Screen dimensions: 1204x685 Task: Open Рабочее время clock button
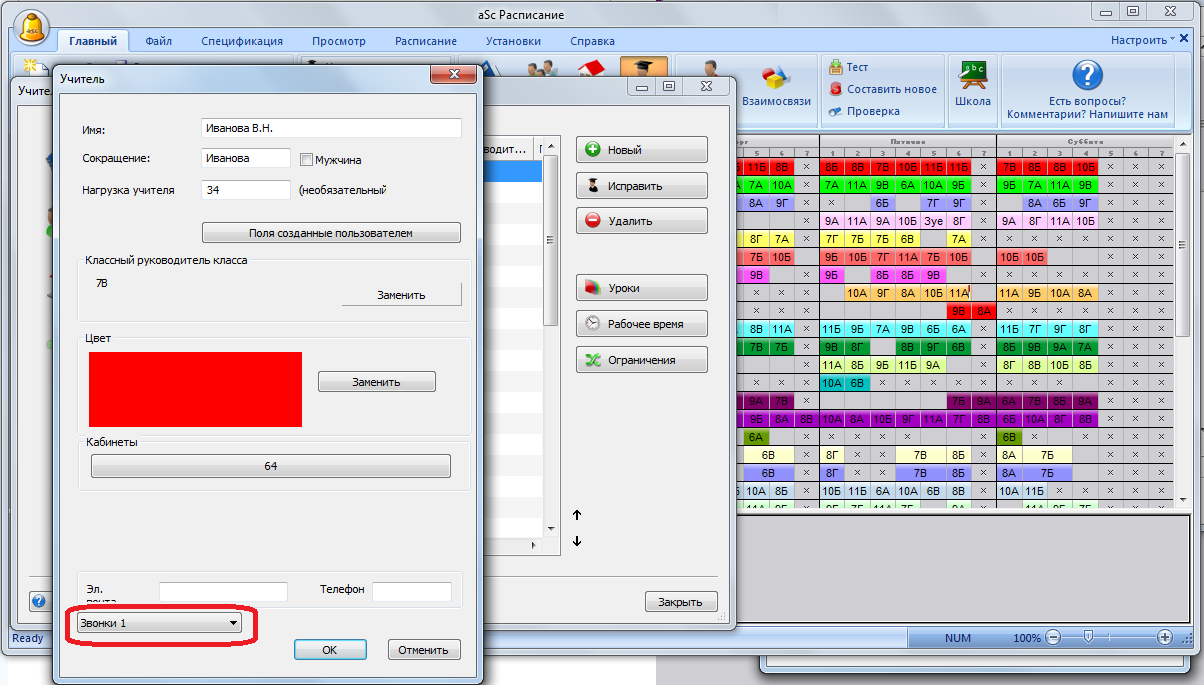[641, 324]
